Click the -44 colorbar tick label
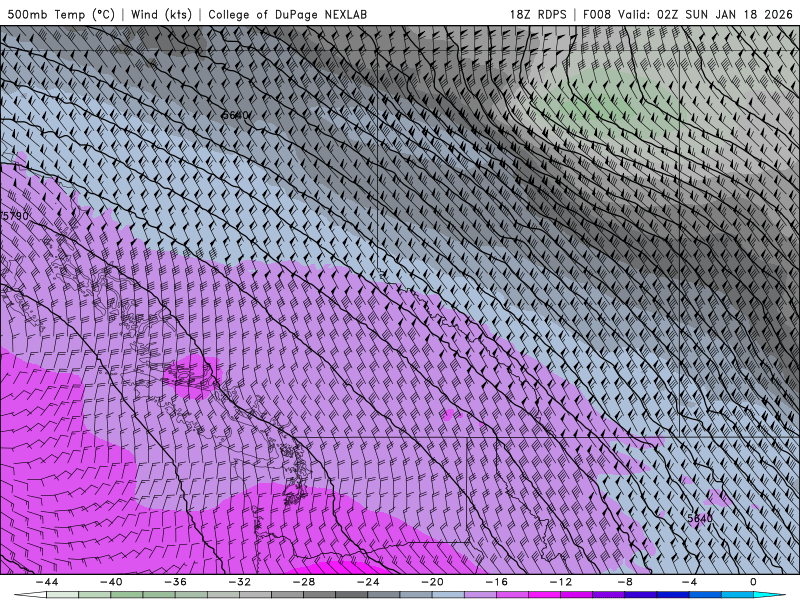The image size is (800, 600). 47,582
